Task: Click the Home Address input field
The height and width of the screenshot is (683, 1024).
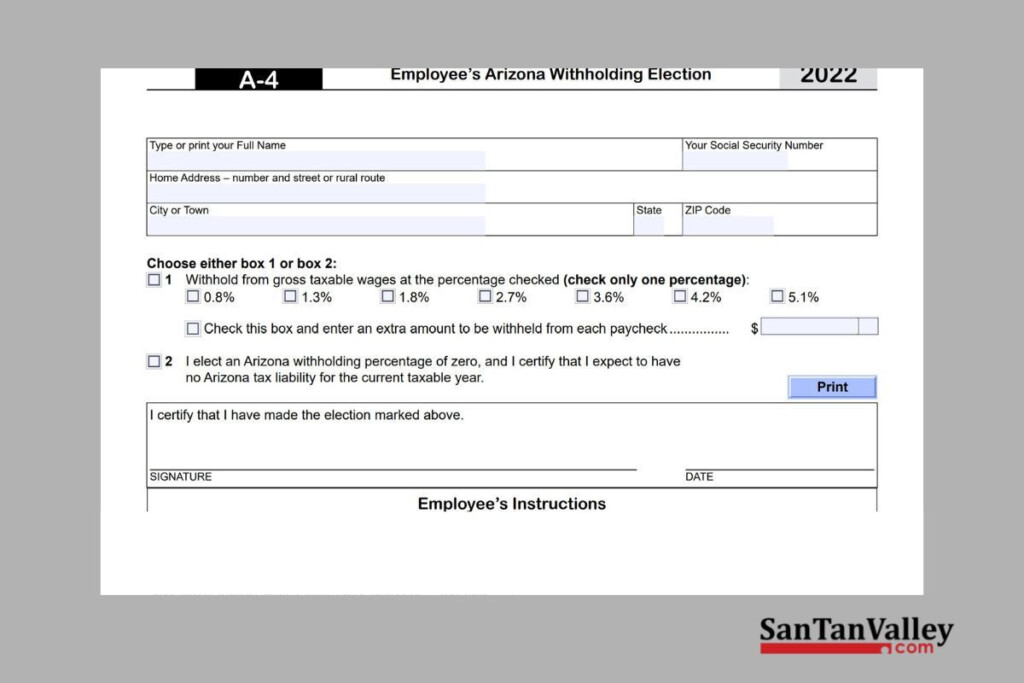Action: (316, 193)
